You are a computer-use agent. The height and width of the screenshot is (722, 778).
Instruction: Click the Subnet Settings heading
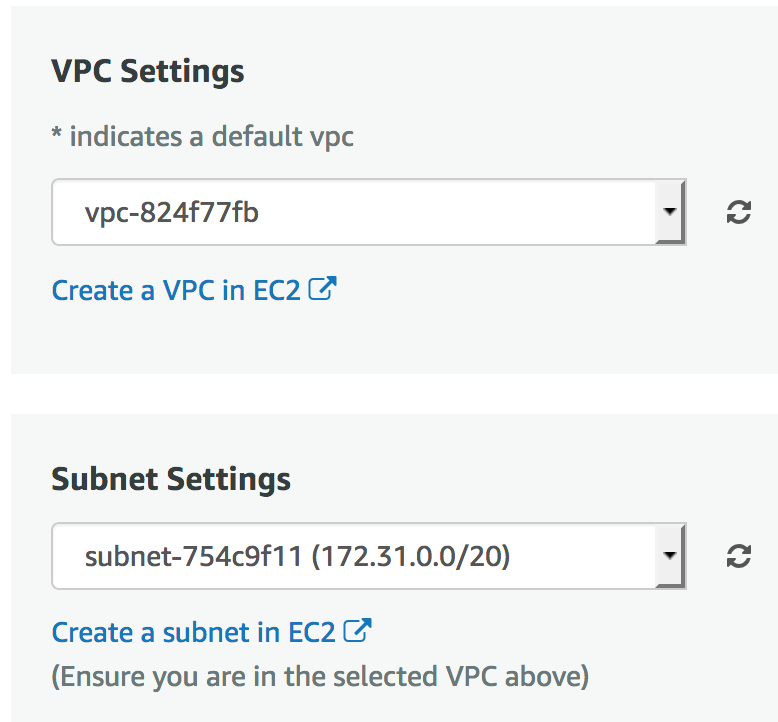tap(171, 479)
